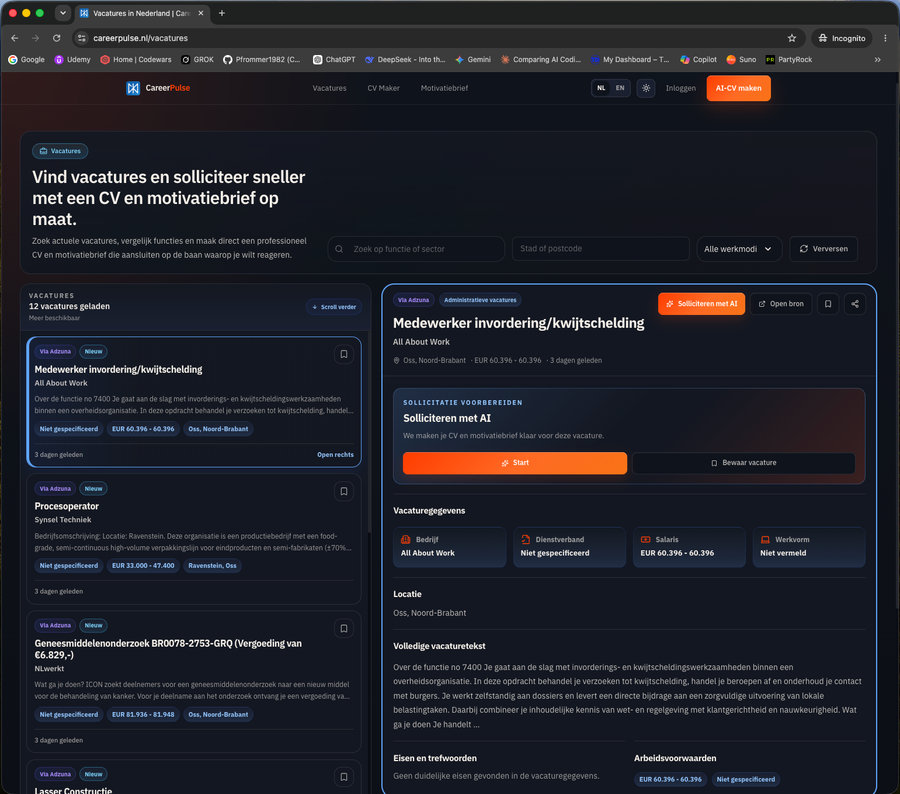Click the bookmark icon beside Open bron
Image resolution: width=900 pixels, height=794 pixels.
coord(828,304)
